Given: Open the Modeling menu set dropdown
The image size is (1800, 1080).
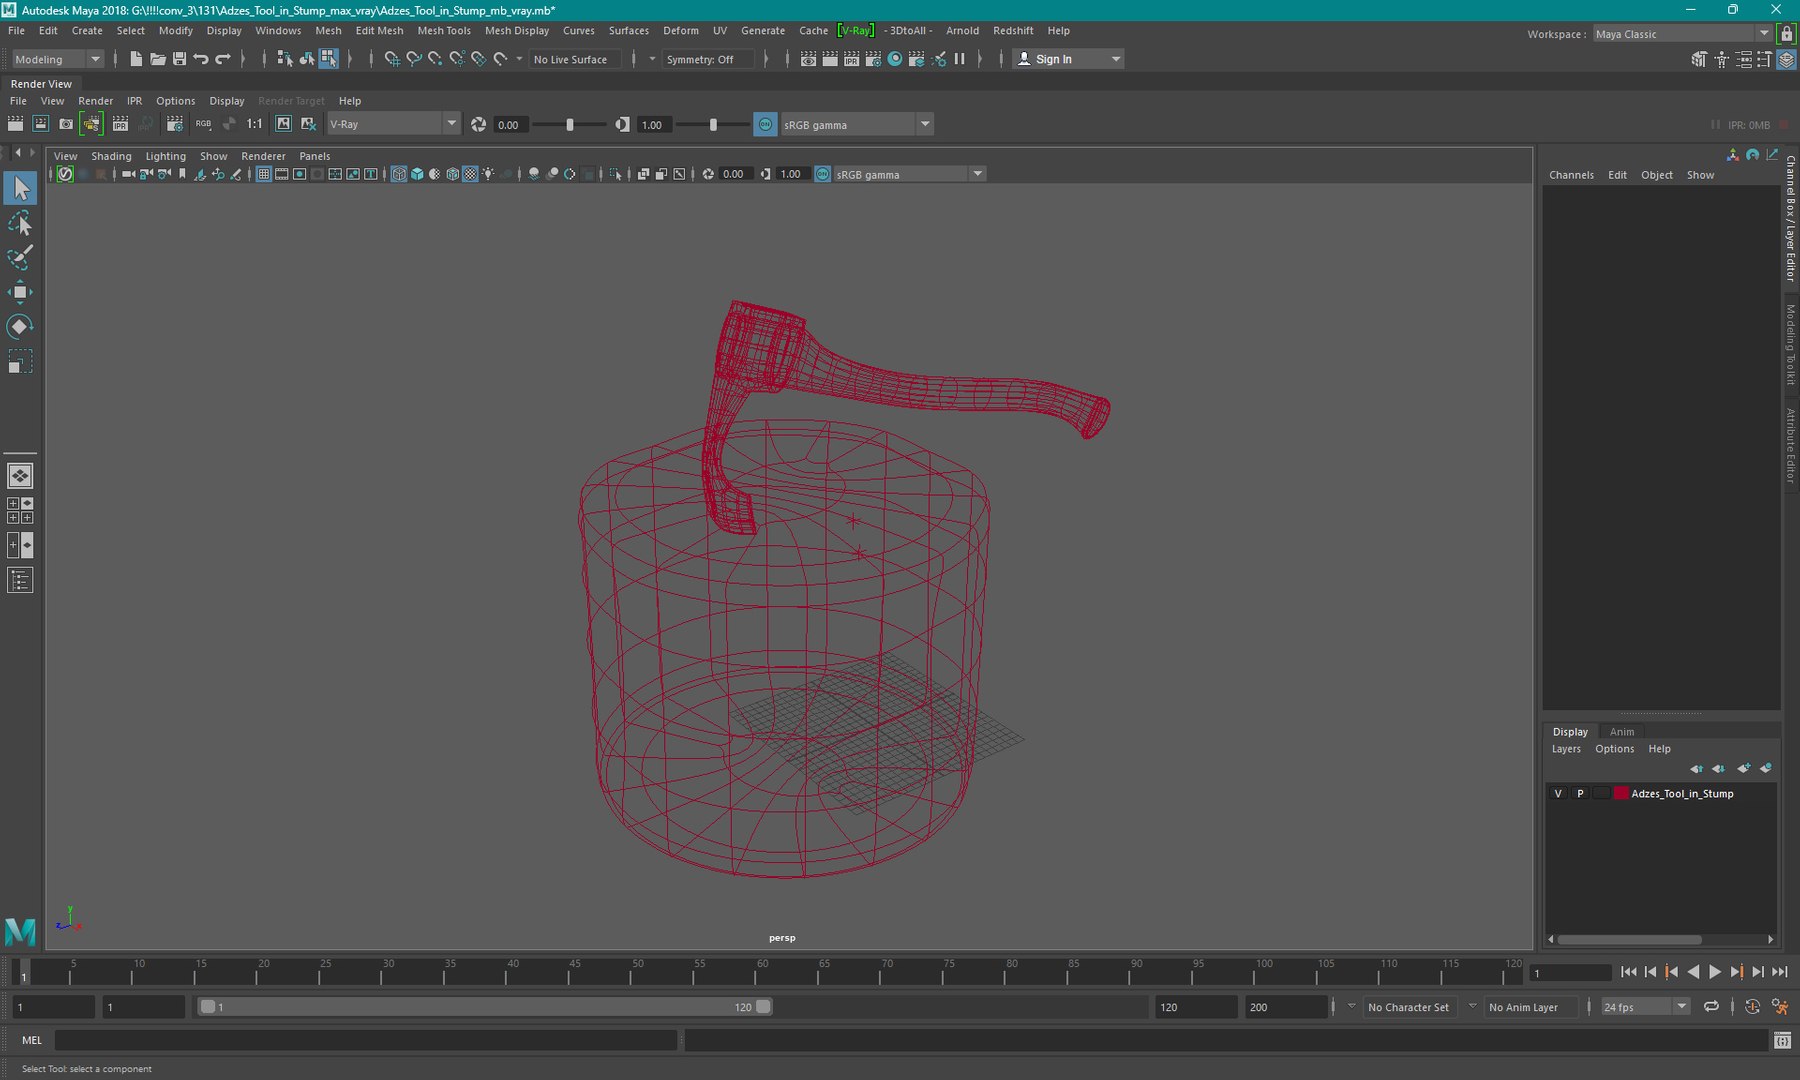Looking at the screenshot, I should [58, 59].
